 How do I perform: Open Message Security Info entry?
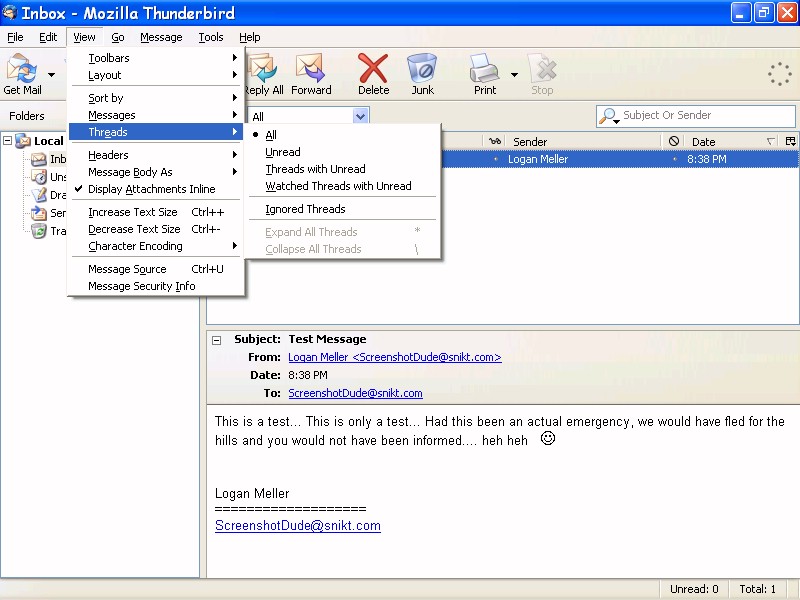point(156,286)
